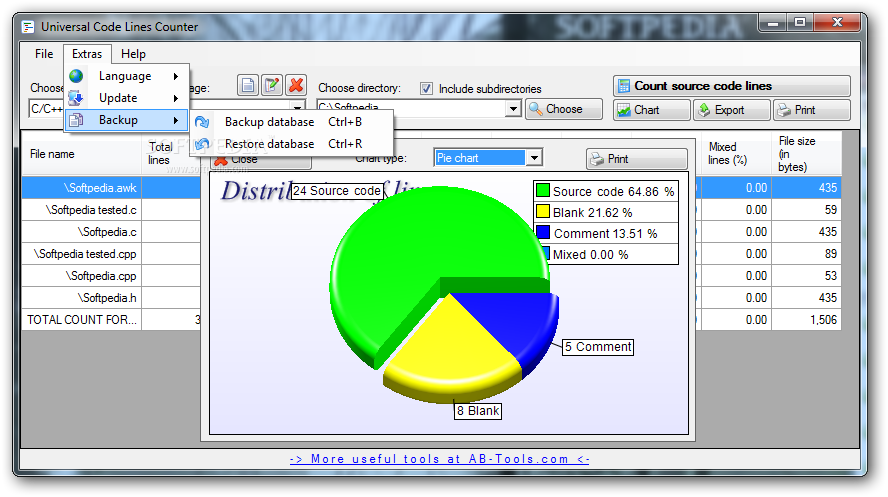The width and height of the screenshot is (888, 497).
Task: Open the Help menu
Action: [x=134, y=54]
